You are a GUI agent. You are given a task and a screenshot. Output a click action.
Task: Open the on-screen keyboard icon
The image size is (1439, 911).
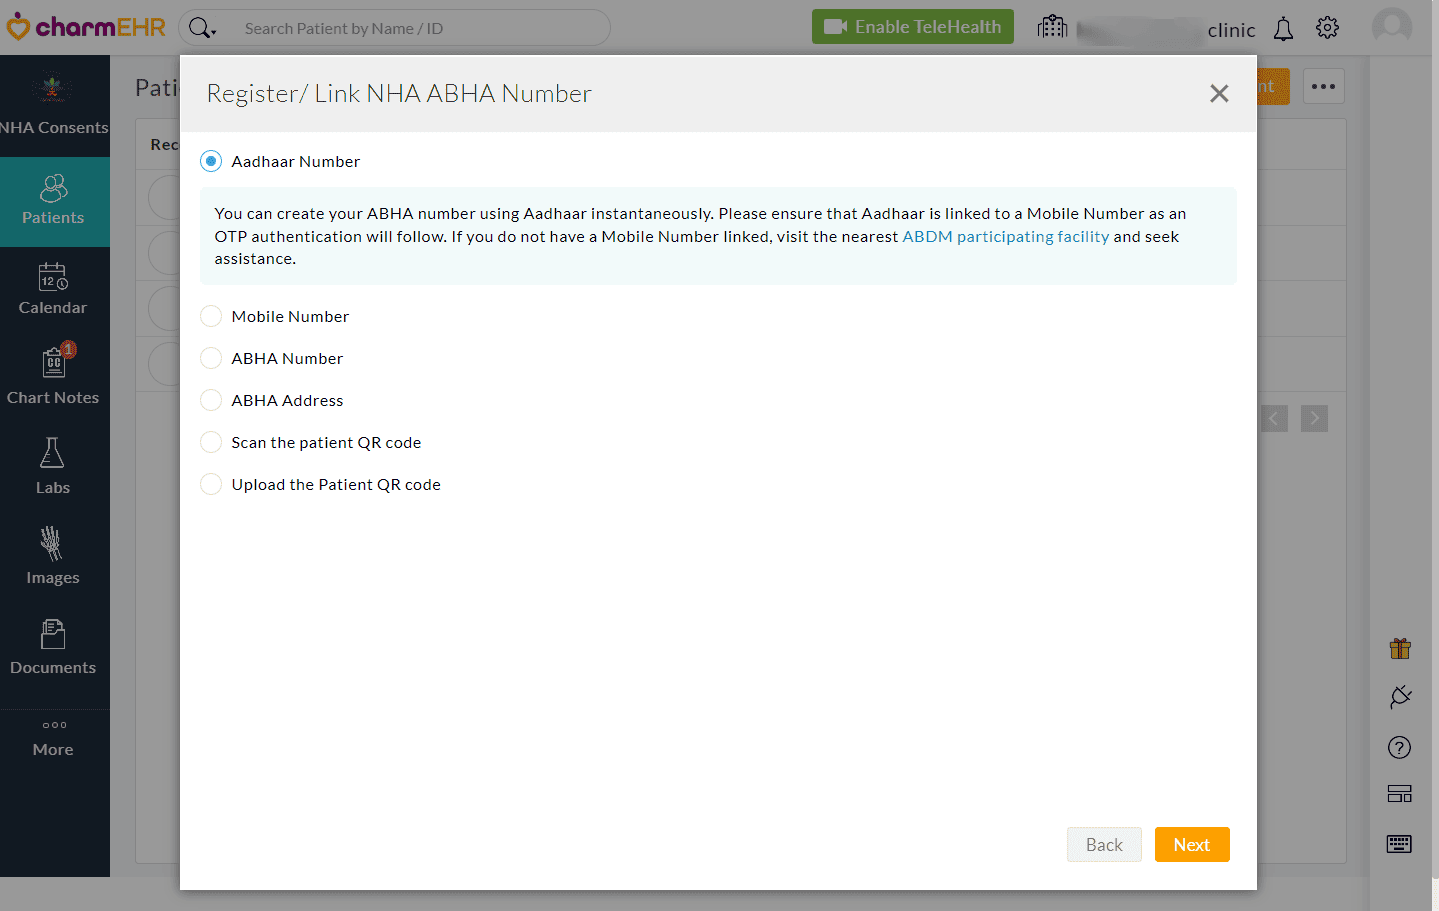point(1399,843)
